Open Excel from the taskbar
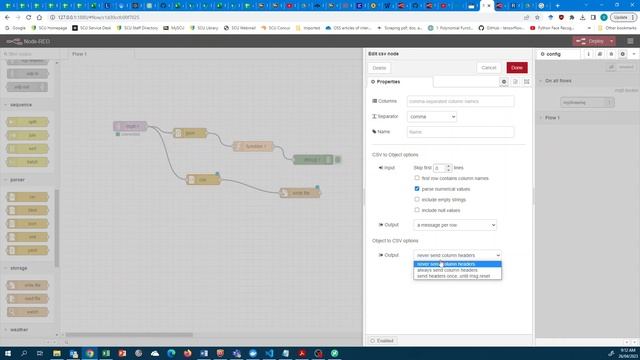 [106, 353]
